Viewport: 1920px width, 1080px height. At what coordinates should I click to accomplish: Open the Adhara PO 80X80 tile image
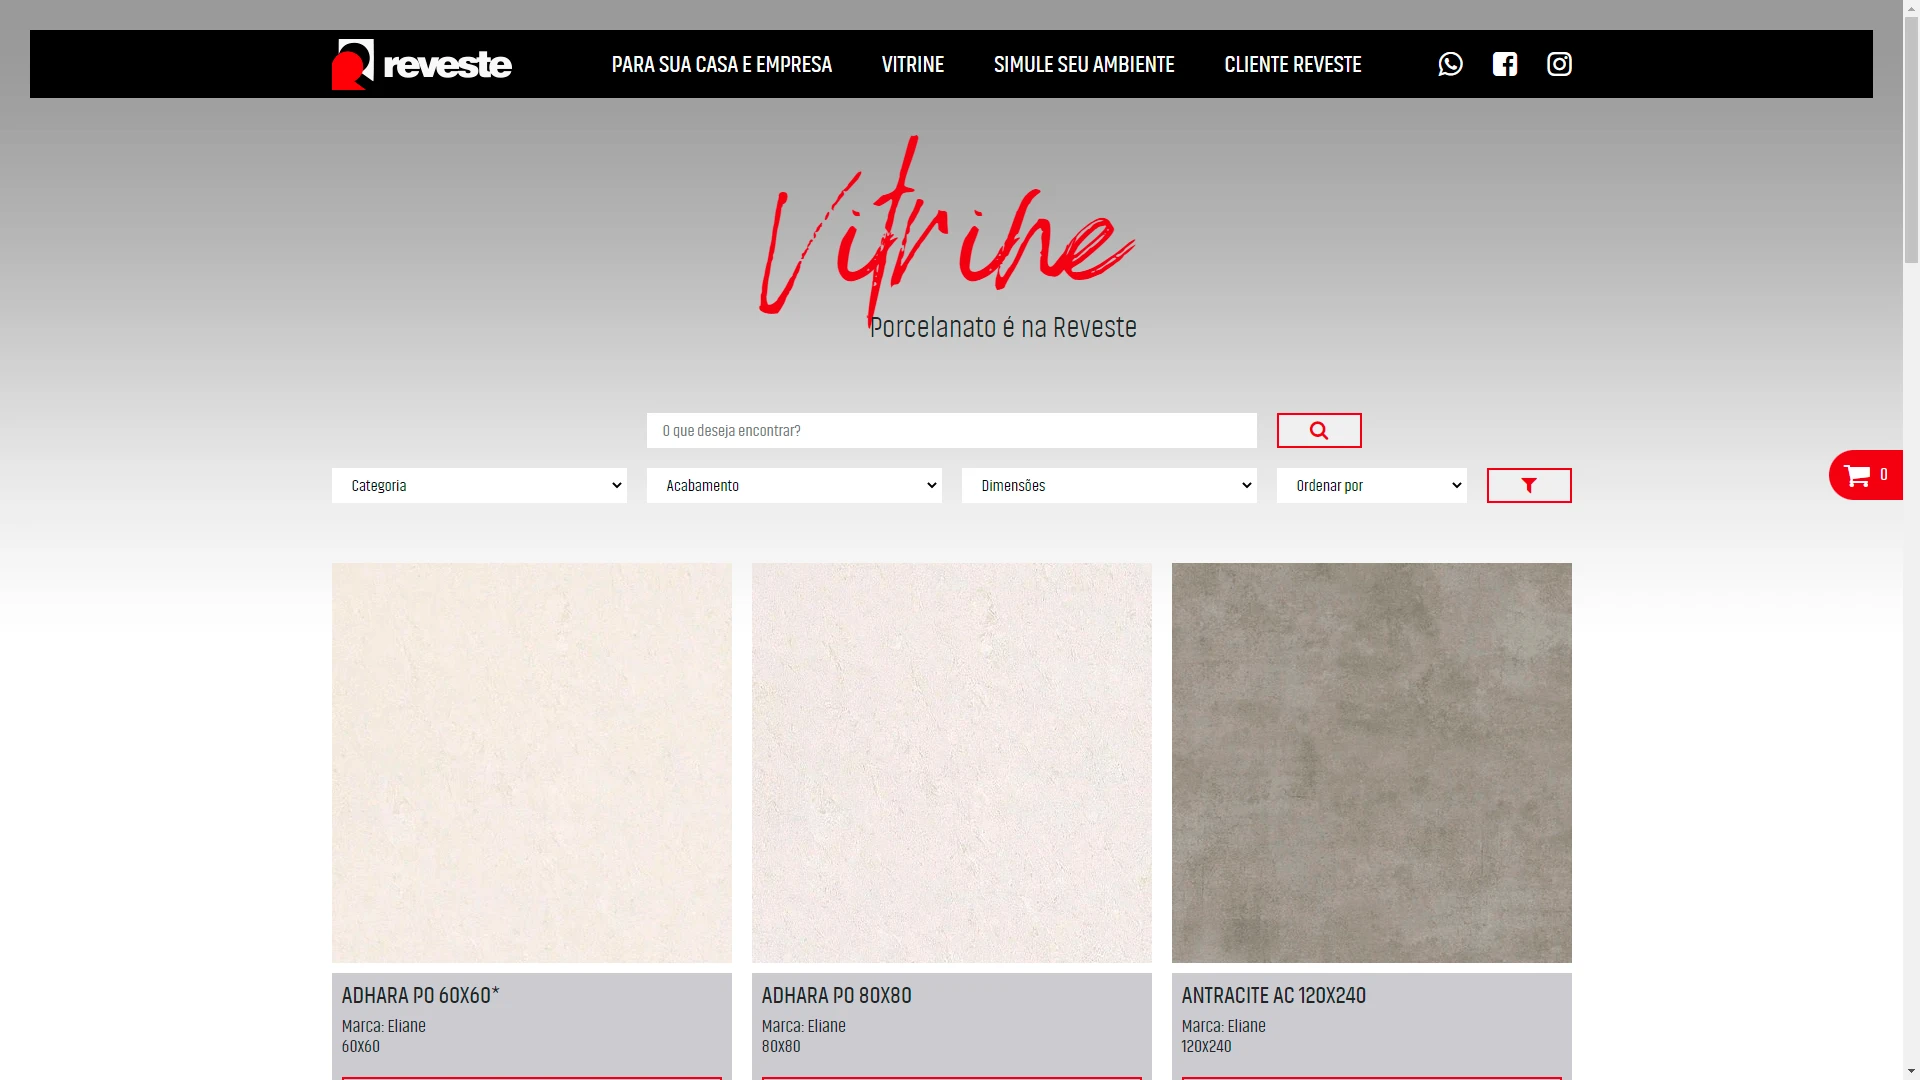pyautogui.click(x=952, y=763)
